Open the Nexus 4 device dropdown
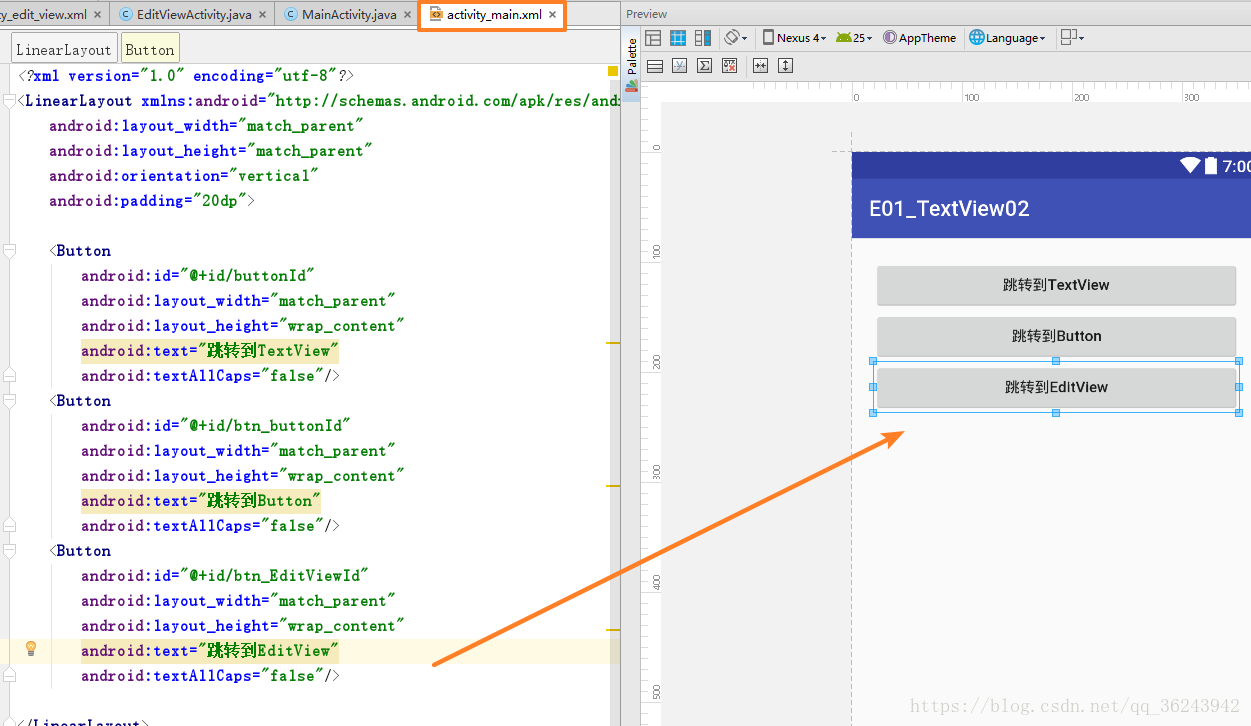The height and width of the screenshot is (726, 1251). 798,37
